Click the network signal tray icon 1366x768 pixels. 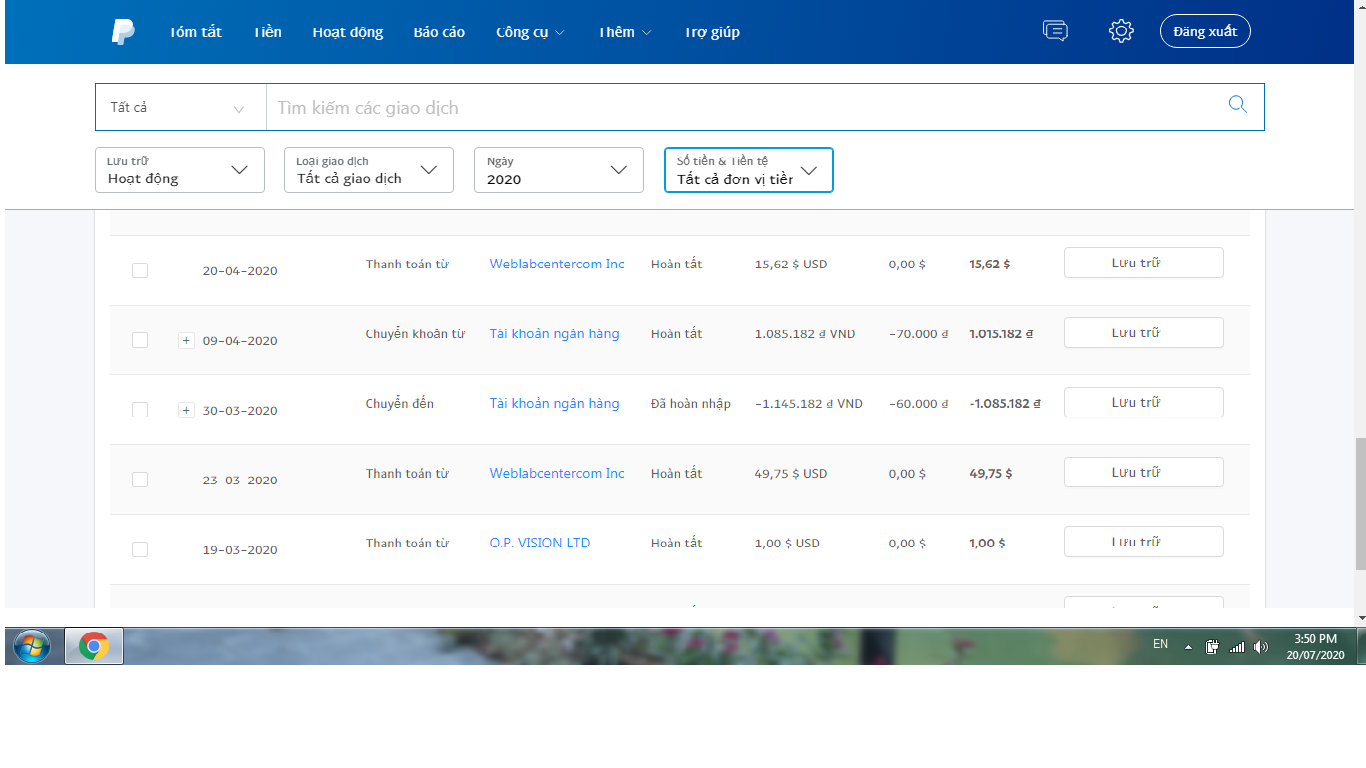click(1237, 647)
